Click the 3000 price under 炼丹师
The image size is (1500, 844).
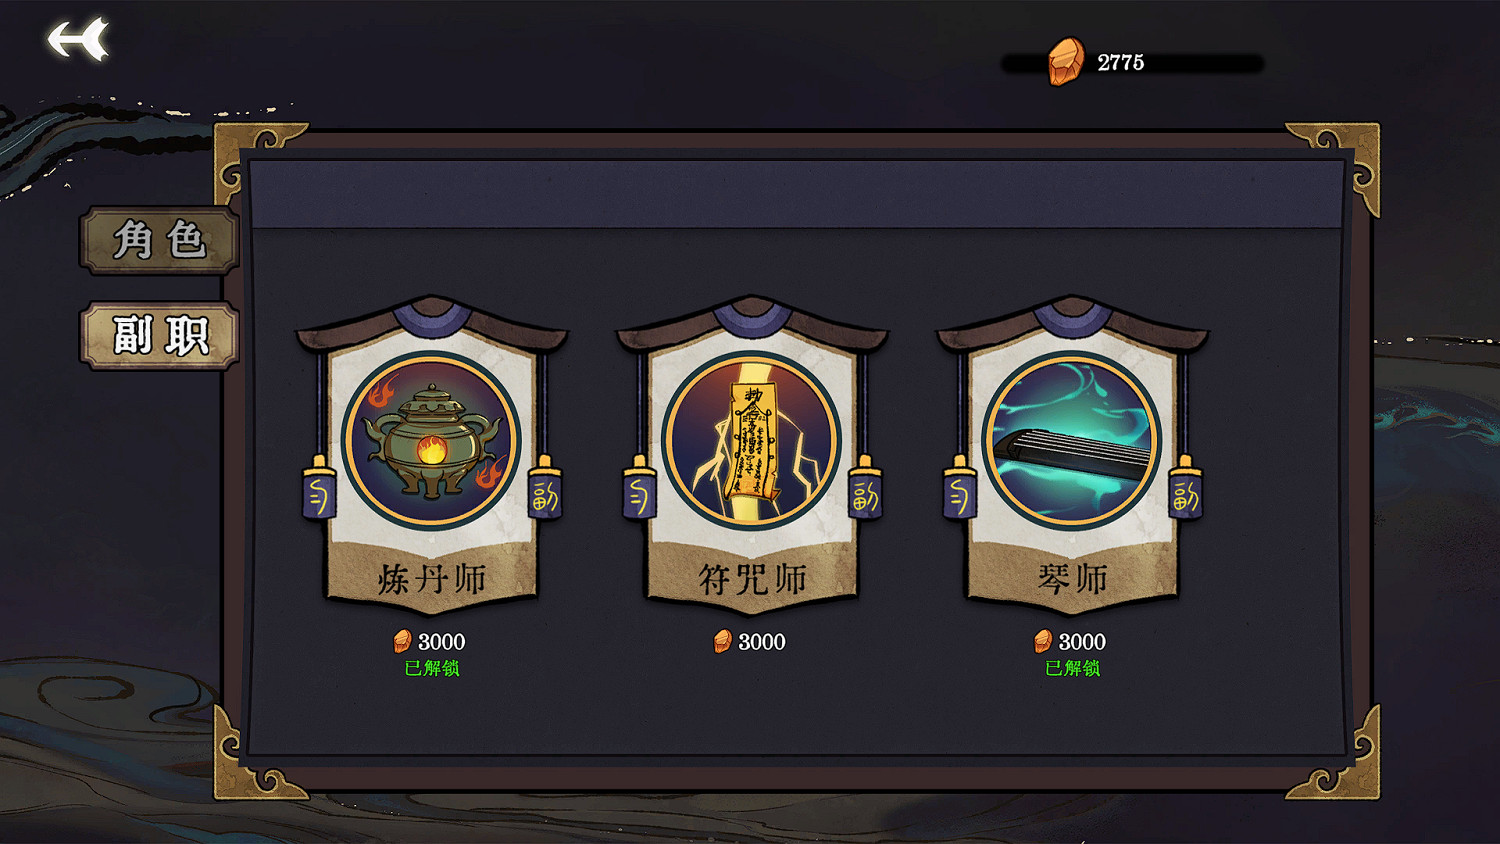[x=442, y=642]
